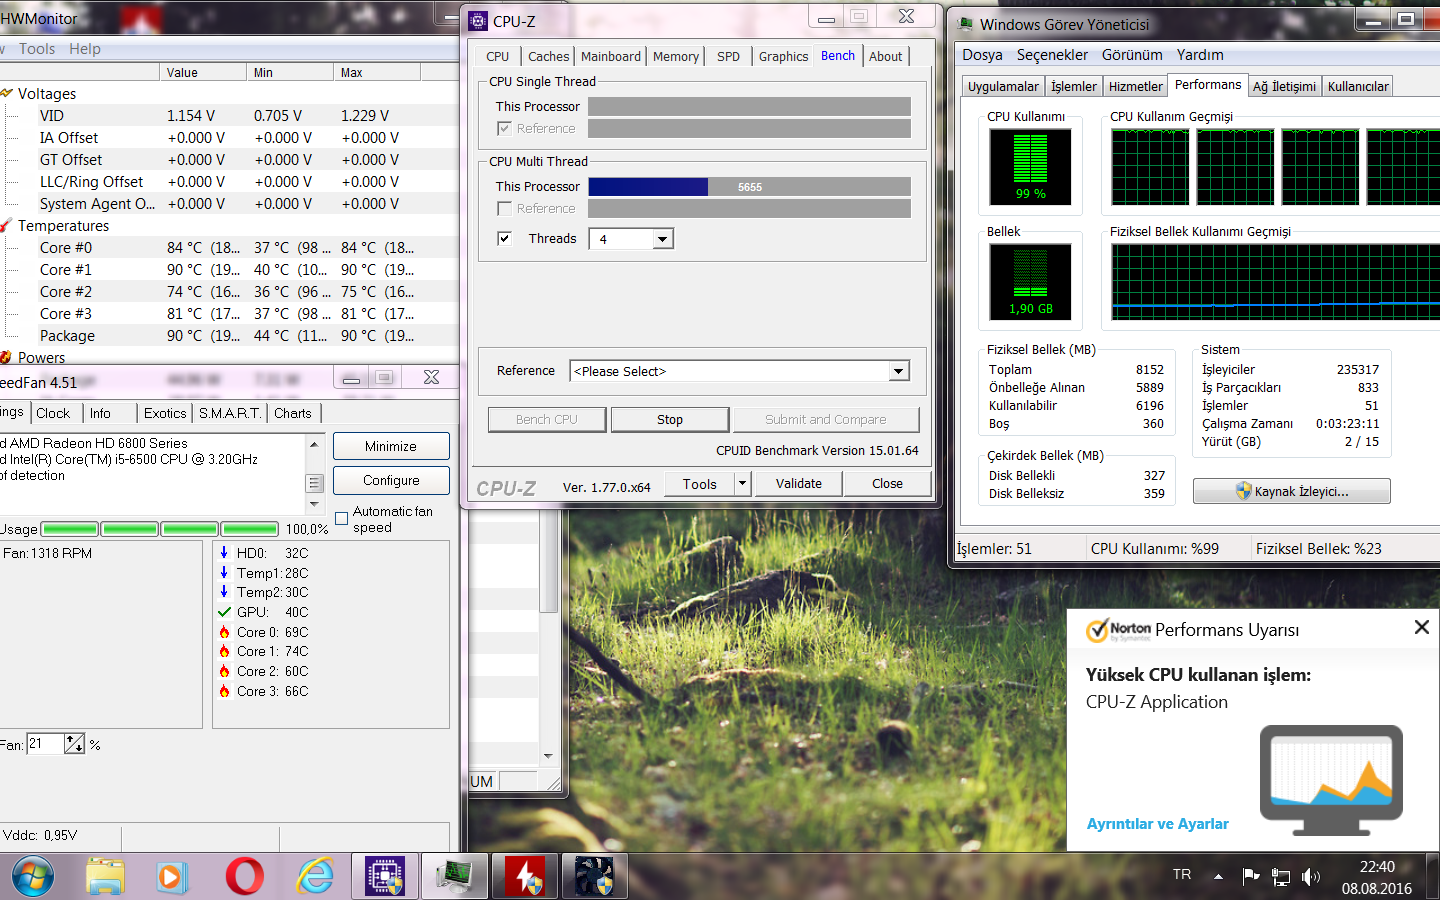
Task: Click the CPU Kullanımı gauge showing 99 %
Action: 1030,166
